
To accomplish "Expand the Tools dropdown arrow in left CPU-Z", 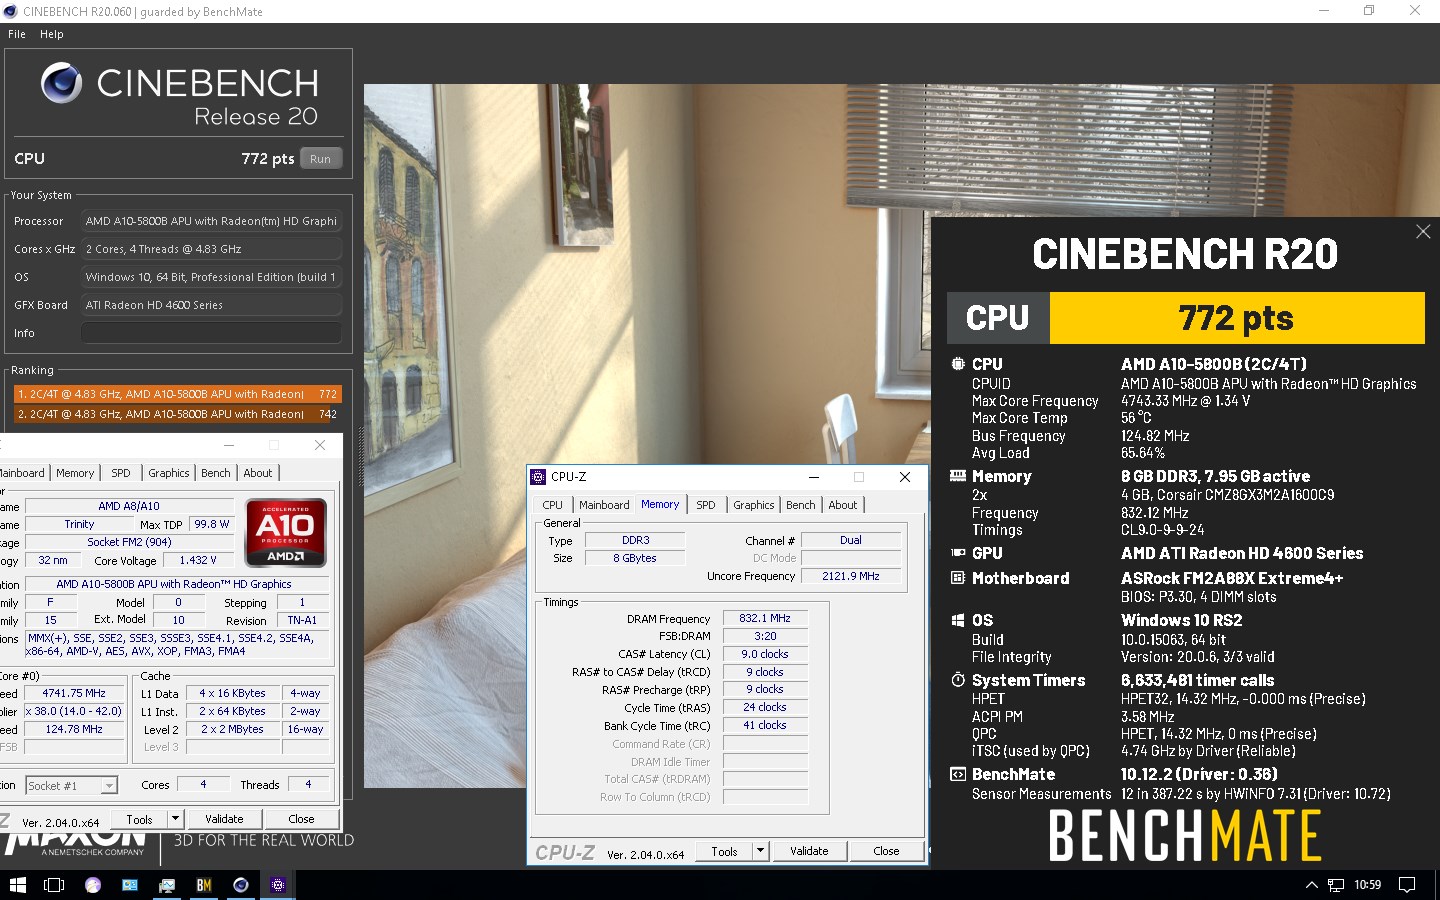I will click(x=175, y=819).
